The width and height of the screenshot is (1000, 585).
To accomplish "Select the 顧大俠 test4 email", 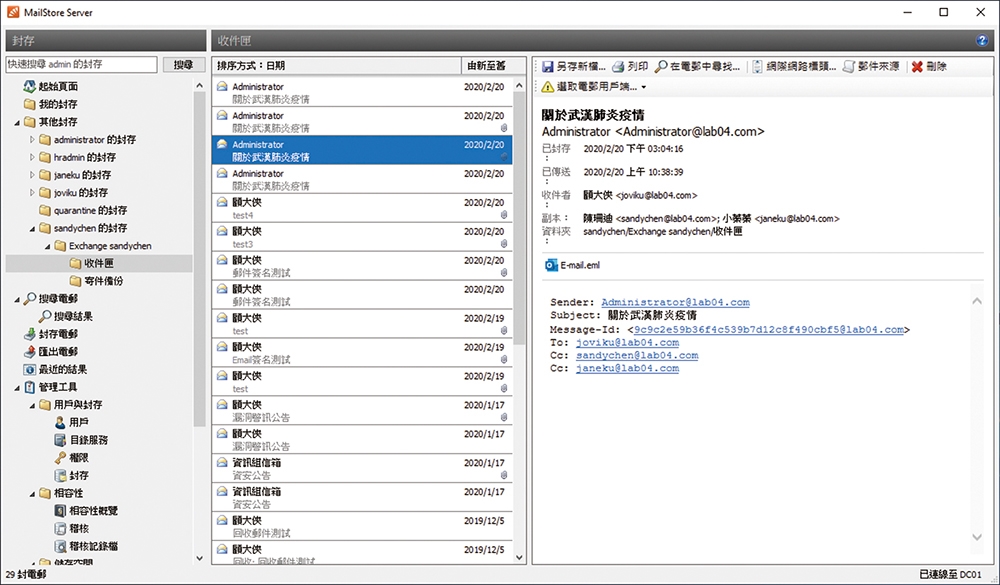I will tap(362, 209).
